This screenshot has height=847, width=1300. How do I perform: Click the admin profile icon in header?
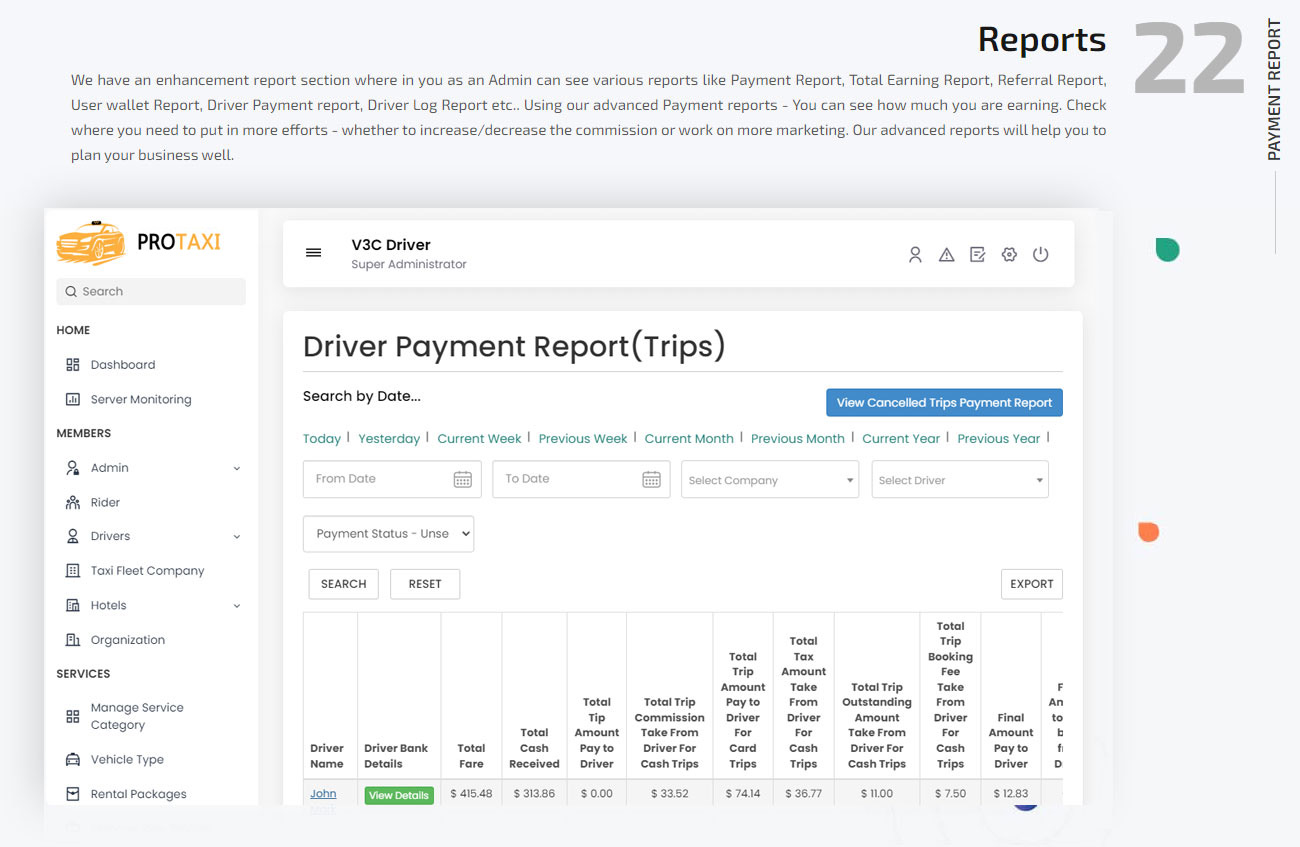(915, 255)
